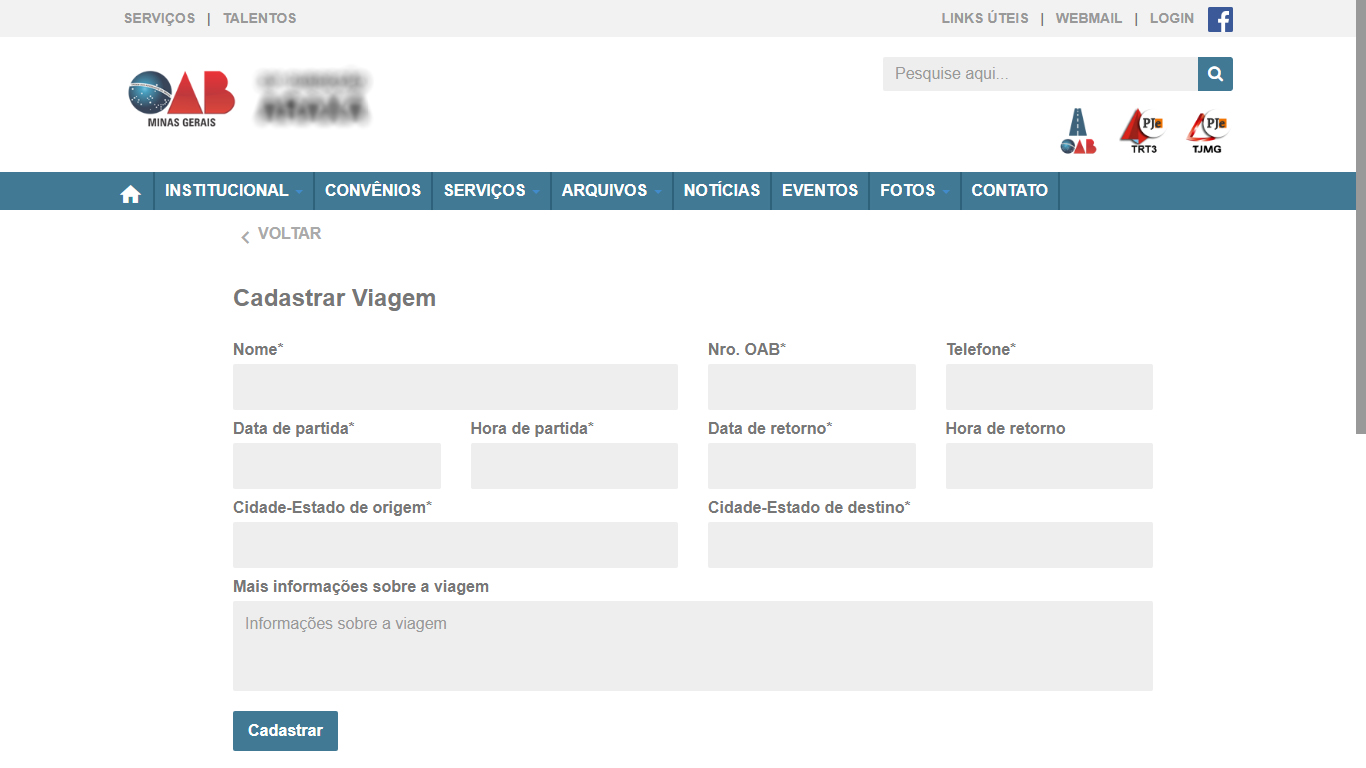
Task: Click the Facebook icon in top bar
Action: coord(1220,19)
